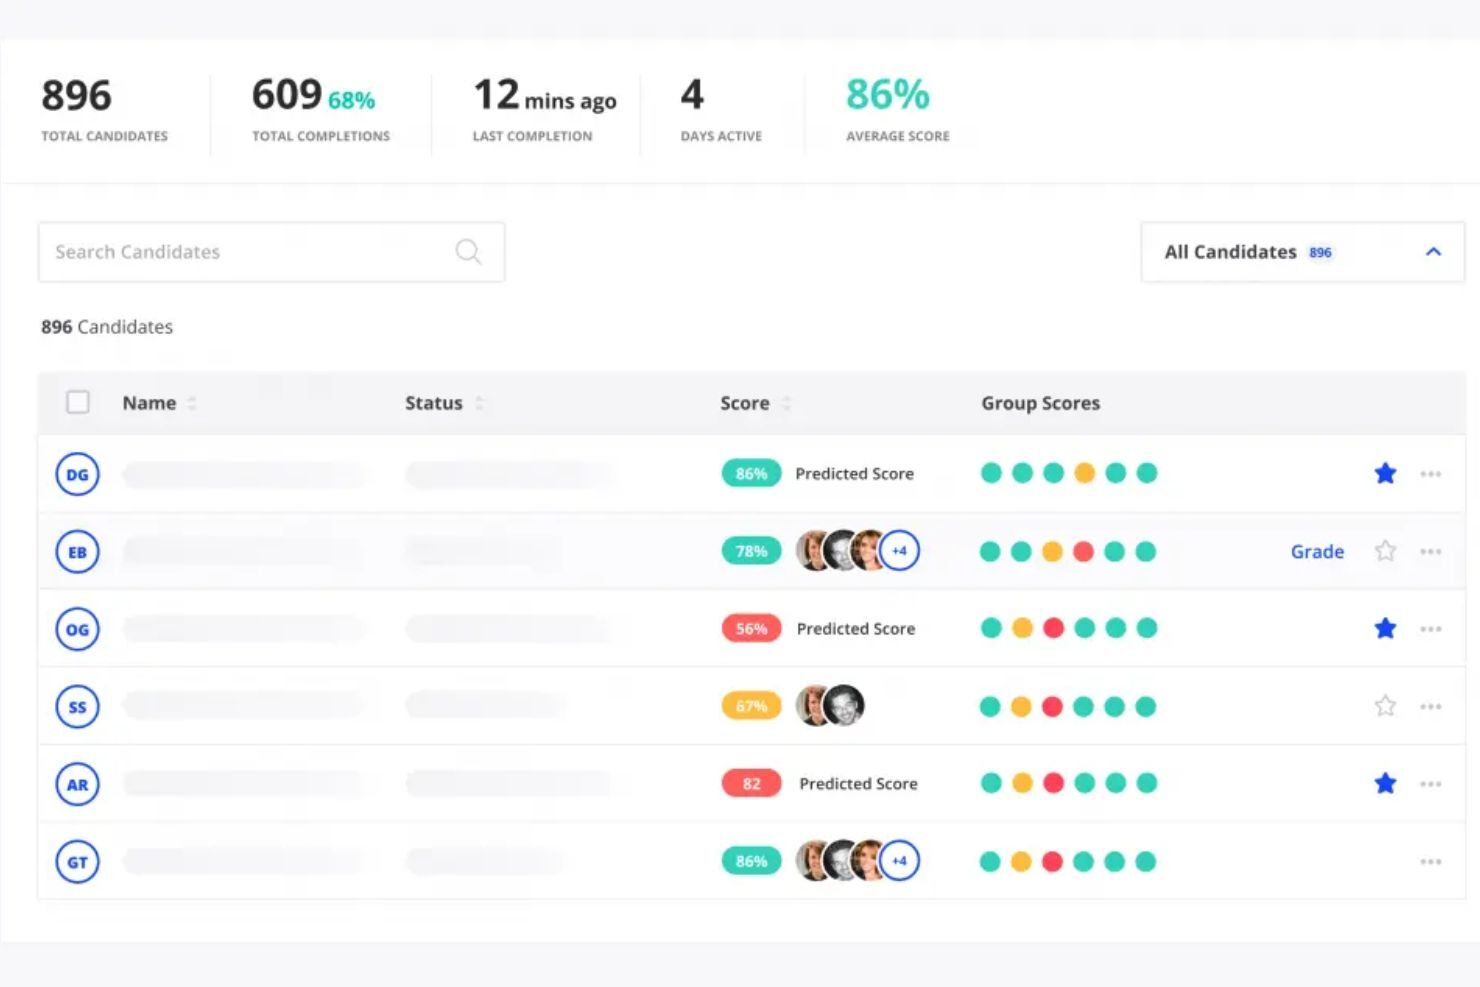Open the three-dot menu for candidate DG

coord(1430,473)
